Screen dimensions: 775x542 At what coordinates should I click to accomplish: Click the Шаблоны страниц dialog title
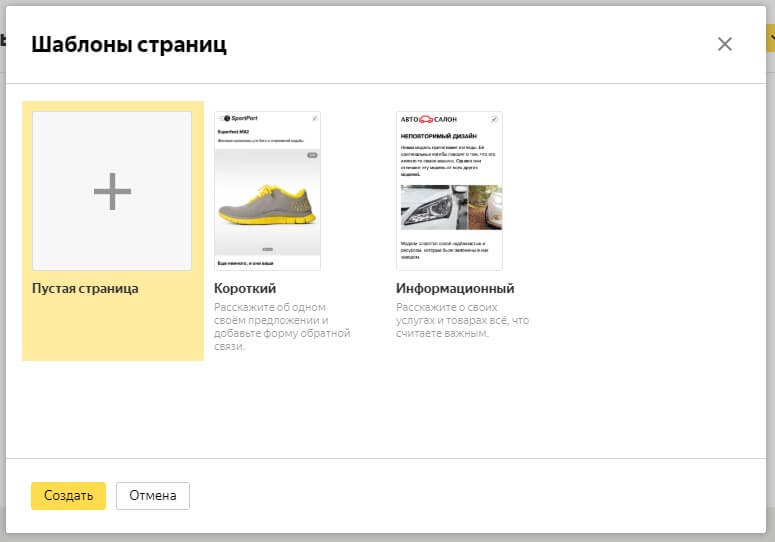(129, 44)
